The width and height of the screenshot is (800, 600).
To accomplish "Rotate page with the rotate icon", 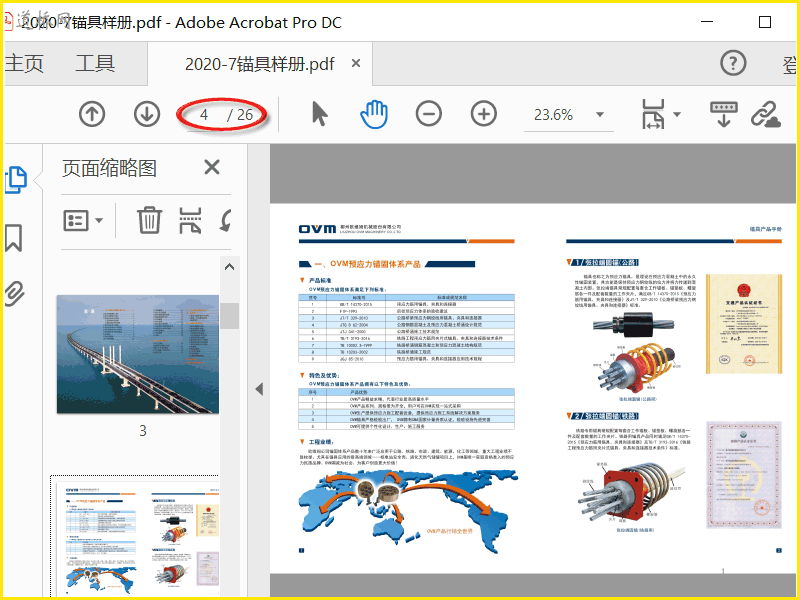I will (226, 220).
